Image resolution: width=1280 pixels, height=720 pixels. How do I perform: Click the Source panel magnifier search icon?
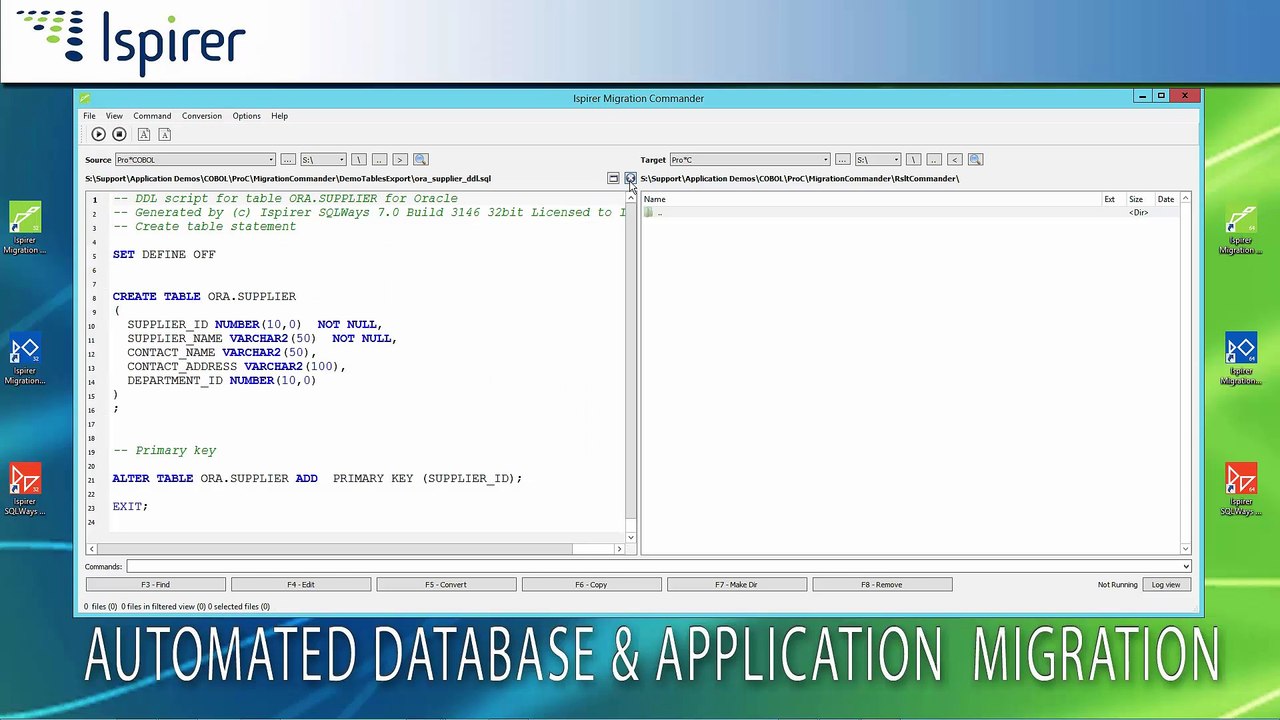tap(421, 160)
